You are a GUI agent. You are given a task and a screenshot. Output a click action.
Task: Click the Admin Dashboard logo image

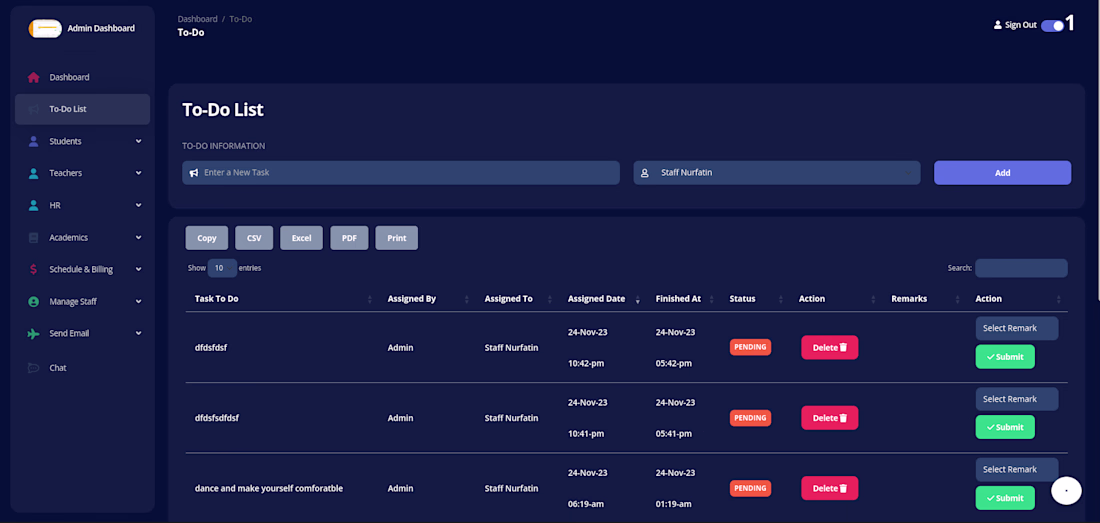click(45, 28)
